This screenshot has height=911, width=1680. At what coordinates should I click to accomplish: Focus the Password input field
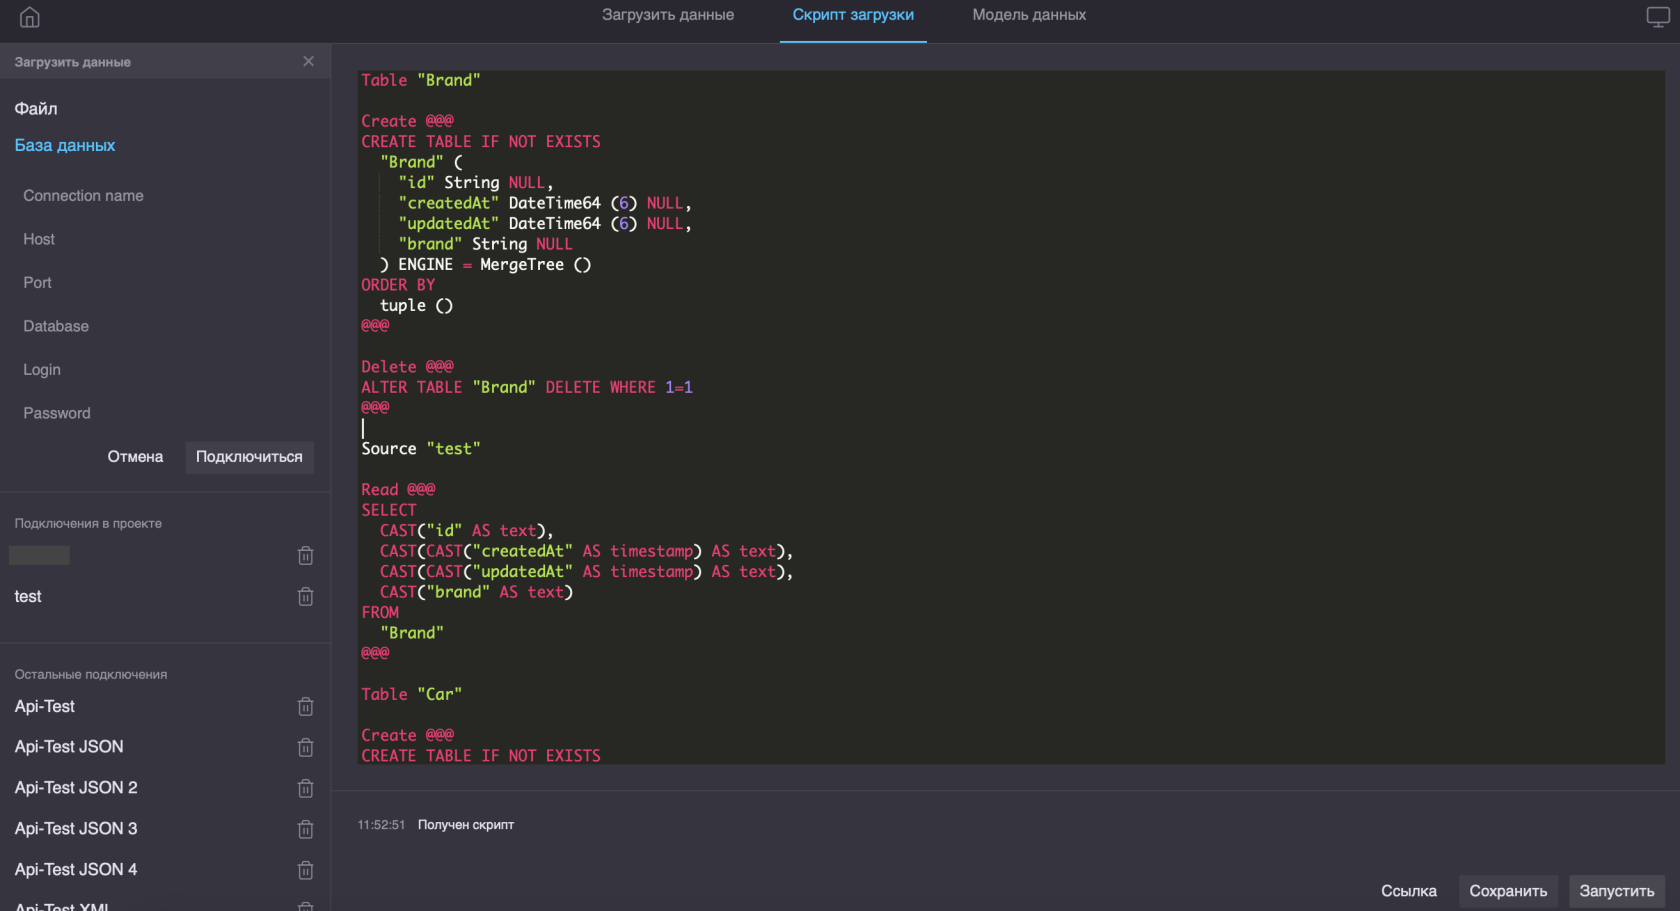pyautogui.click(x=165, y=413)
